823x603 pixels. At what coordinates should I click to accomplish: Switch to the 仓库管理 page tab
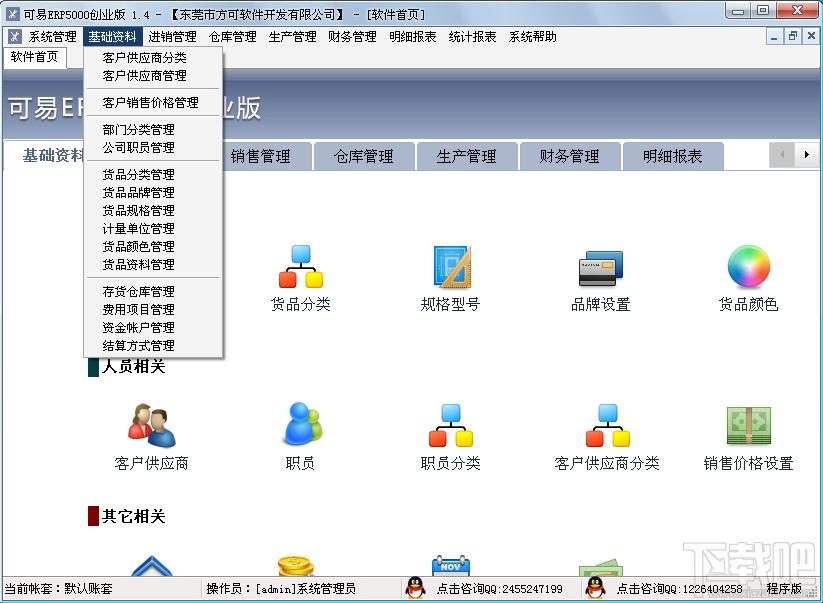(364, 156)
